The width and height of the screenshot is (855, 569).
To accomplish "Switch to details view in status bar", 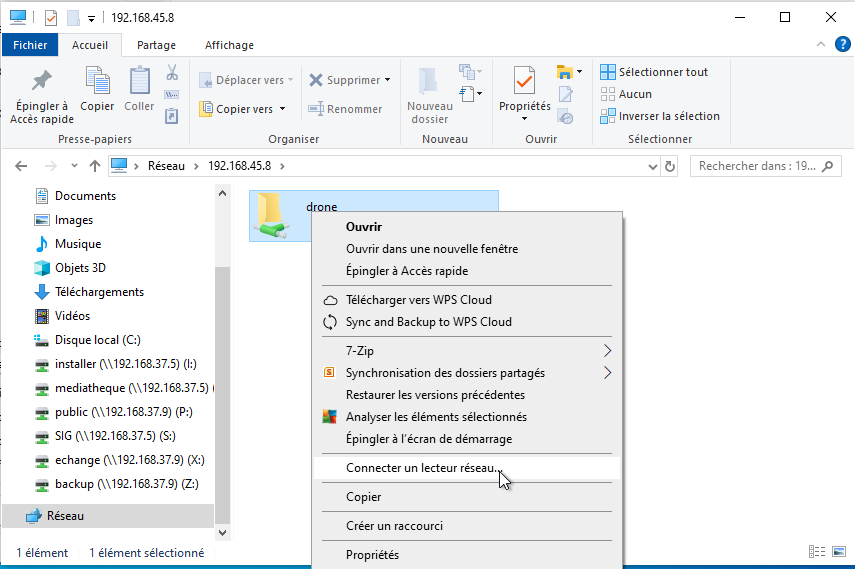I will click(817, 552).
